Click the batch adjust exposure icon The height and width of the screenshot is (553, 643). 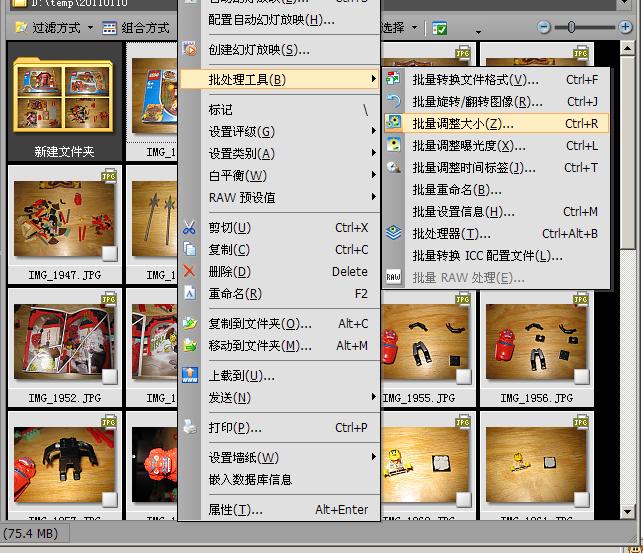[393, 145]
